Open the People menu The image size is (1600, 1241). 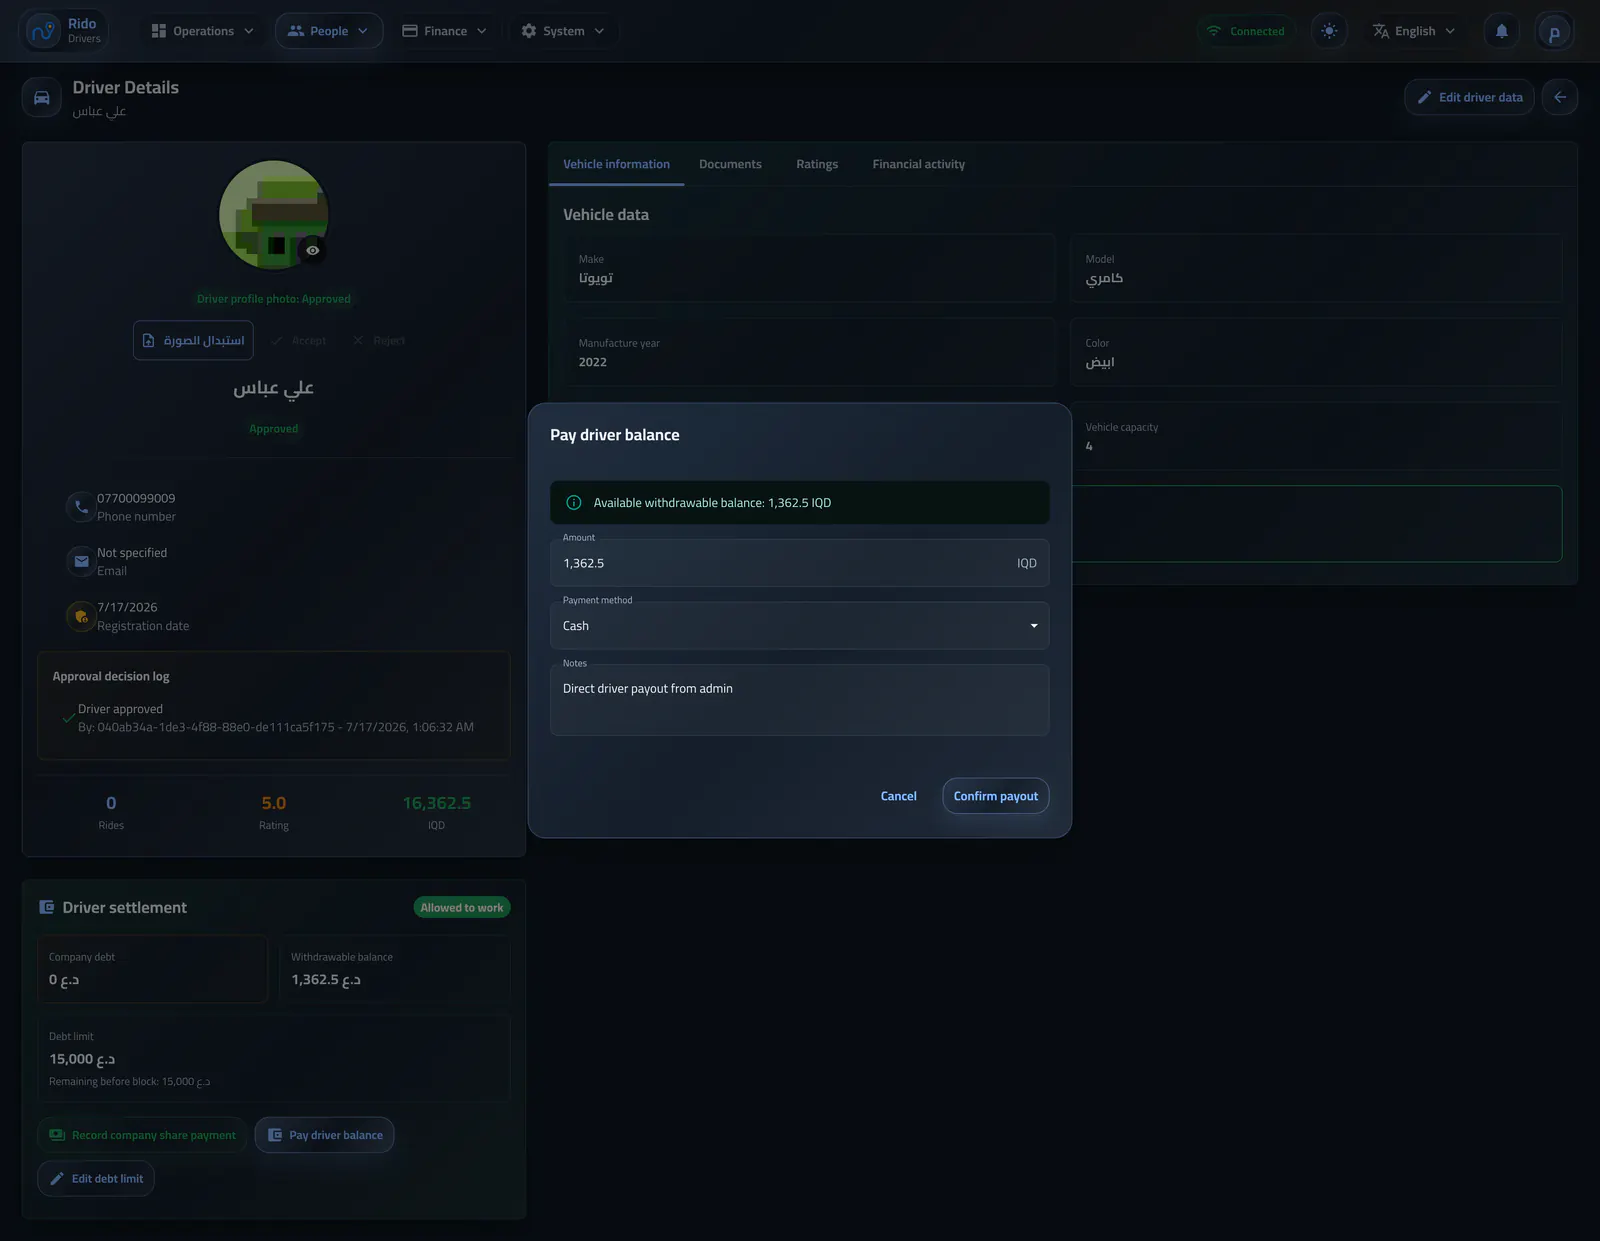(329, 31)
